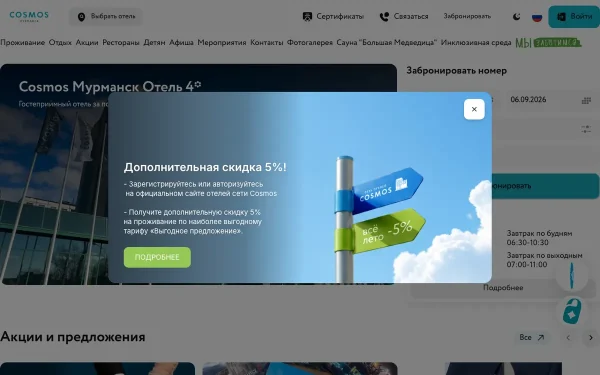Click Завтрак по будням 06:30-10:30 text
This screenshot has height=375, width=600.
tap(539, 238)
